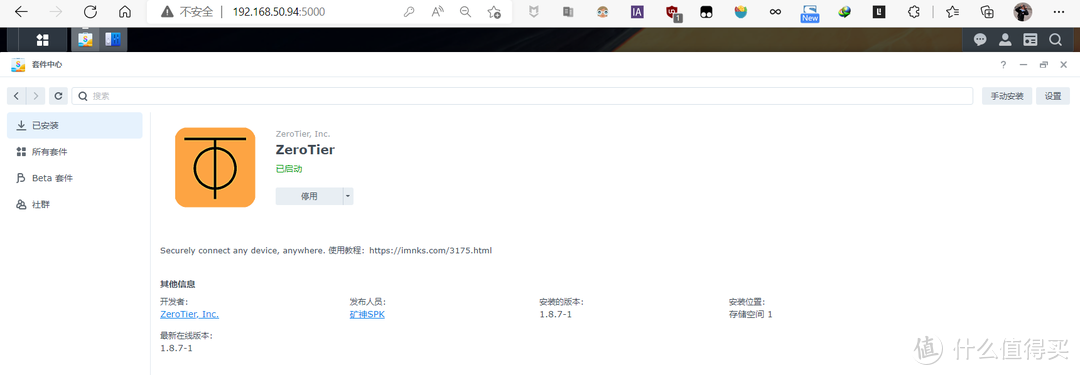
Task: Click the tutorial URL imnks.com/3175.html text
Action: [x=430, y=250]
